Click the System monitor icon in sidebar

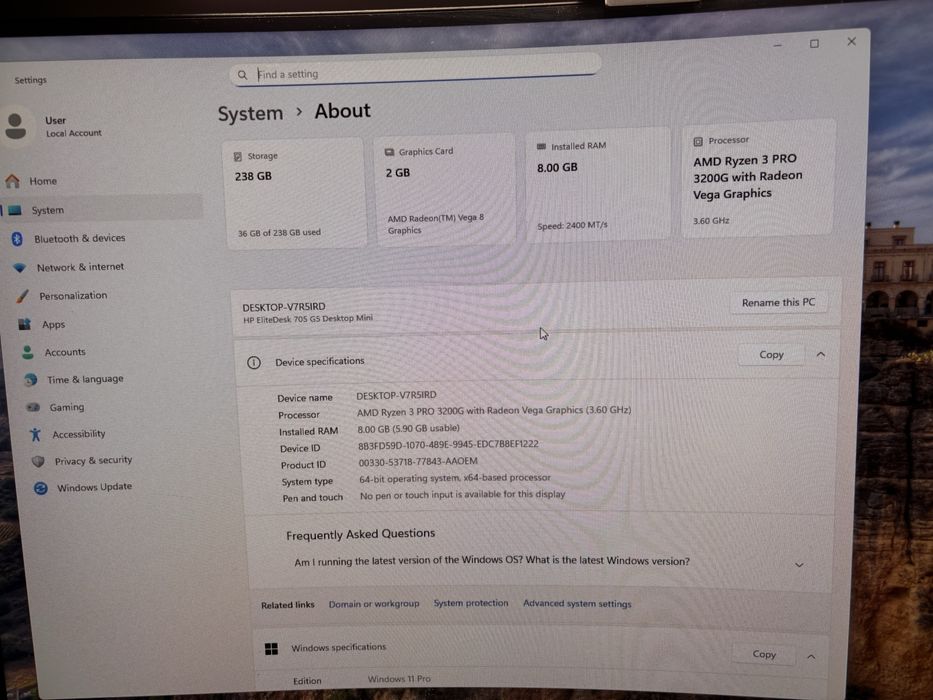pos(16,210)
